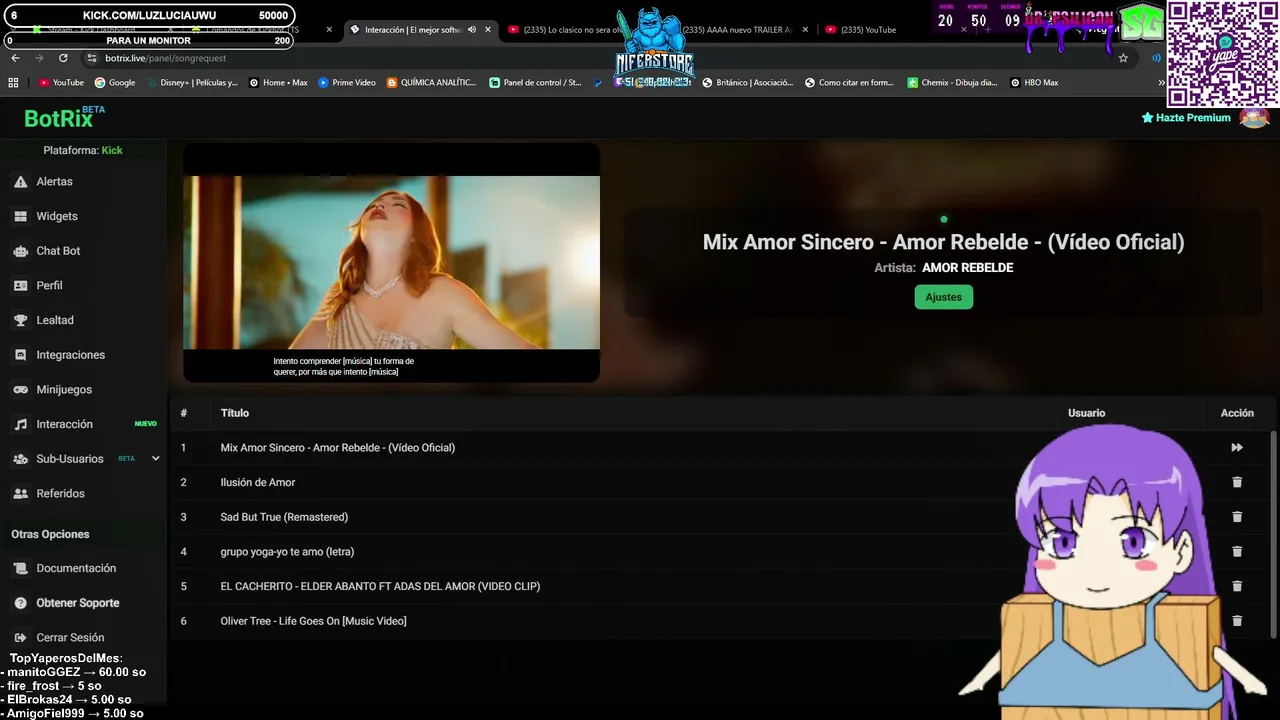Click the address bar showing botrix.live
1280x720 pixels.
pyautogui.click(x=600, y=58)
